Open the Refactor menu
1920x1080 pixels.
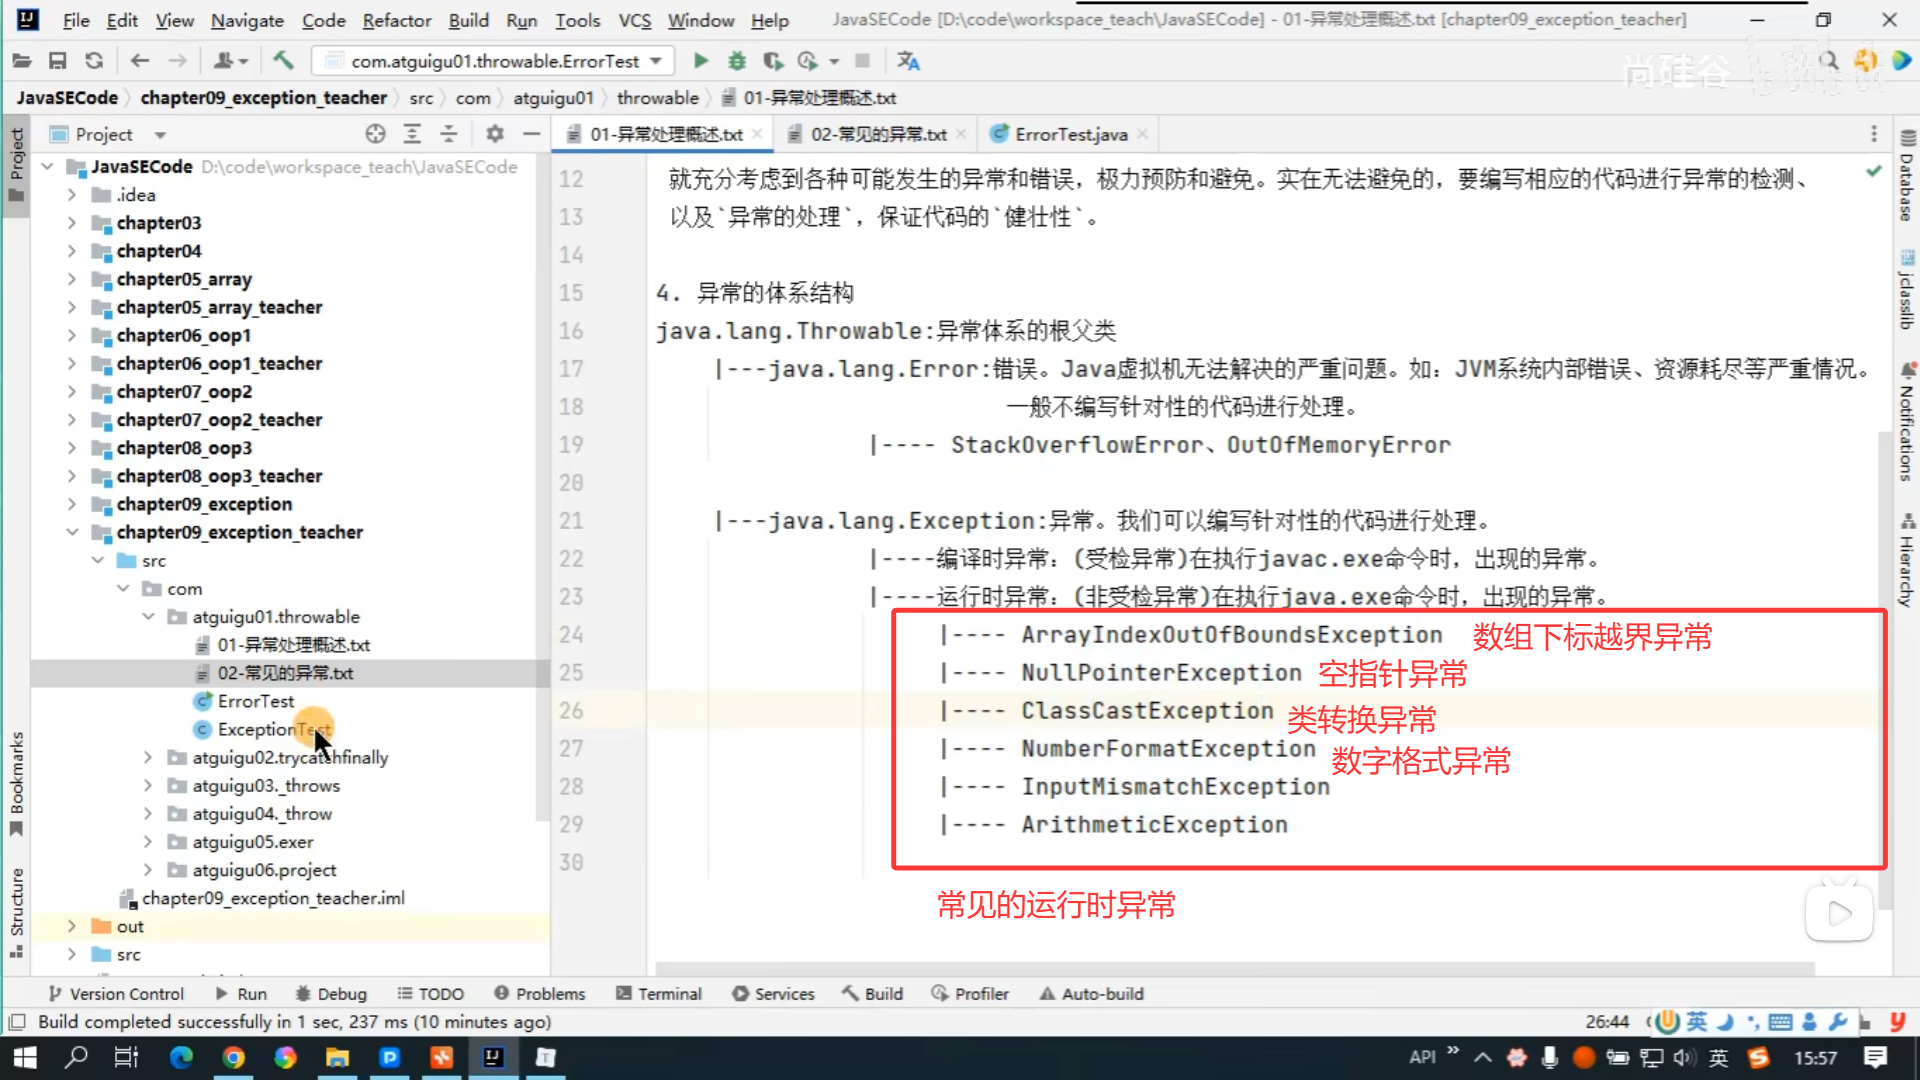coord(396,20)
